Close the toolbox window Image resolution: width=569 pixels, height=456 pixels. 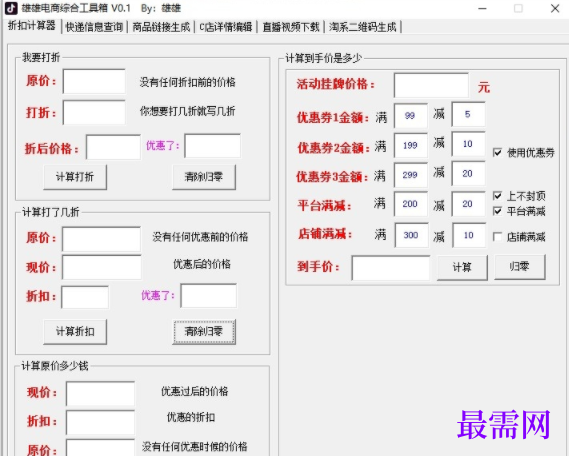coord(555,8)
